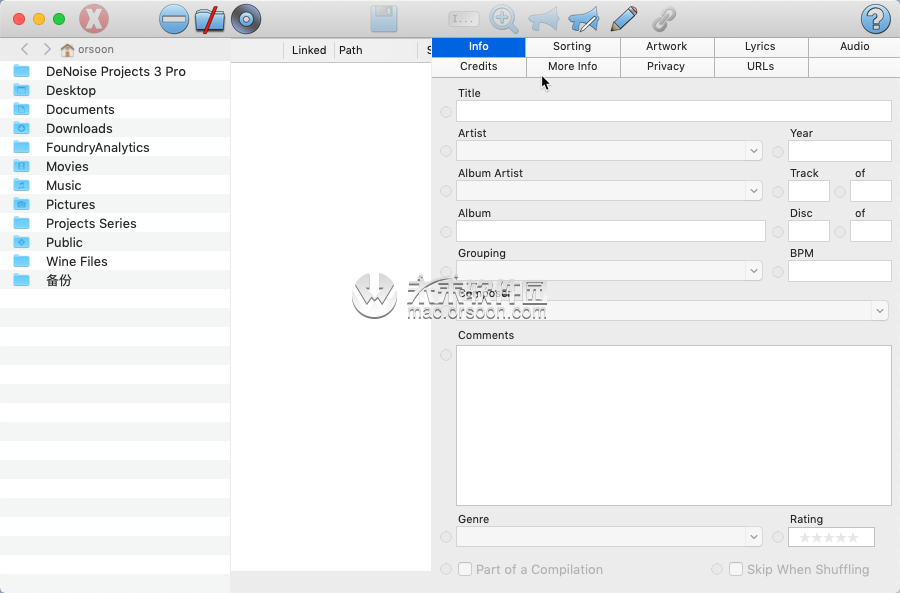Open the Album Artist dropdown arrow

pos(754,191)
